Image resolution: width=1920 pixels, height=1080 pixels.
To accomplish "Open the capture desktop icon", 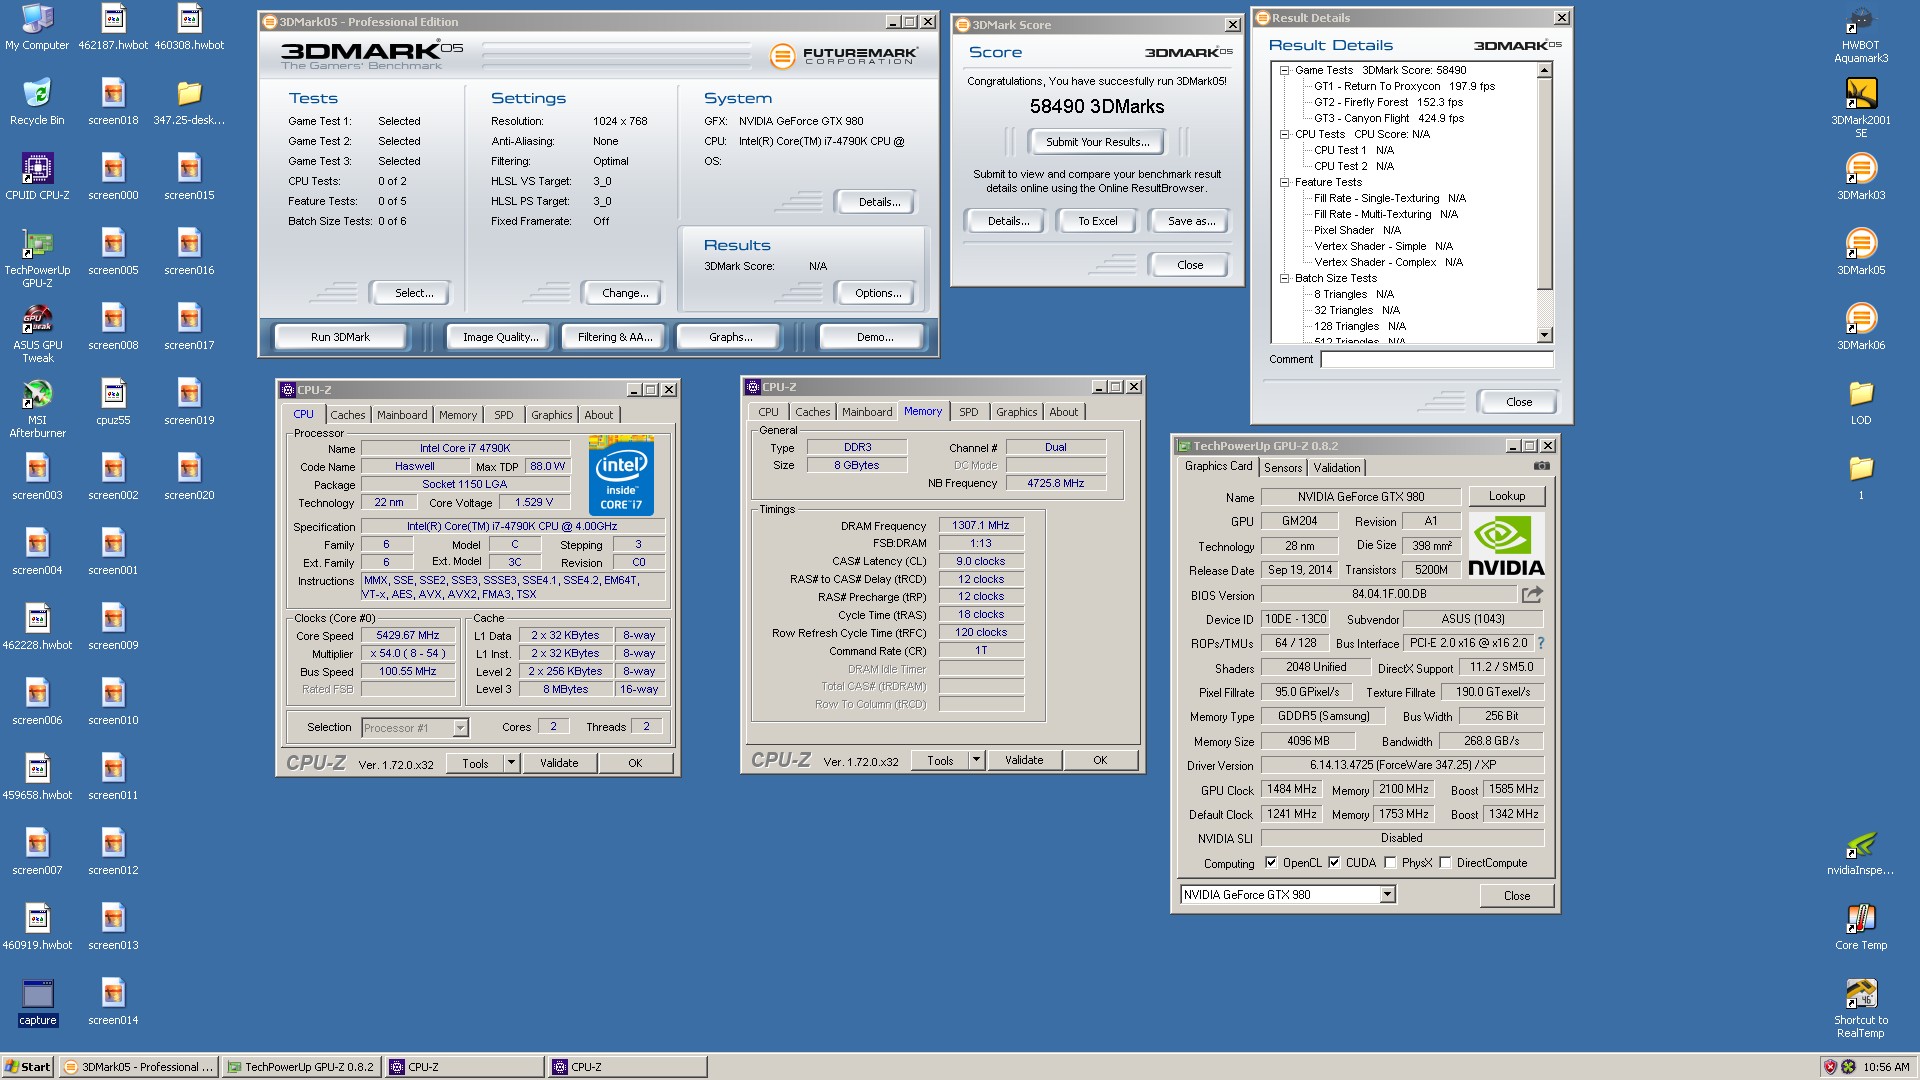I will pos(37,1002).
